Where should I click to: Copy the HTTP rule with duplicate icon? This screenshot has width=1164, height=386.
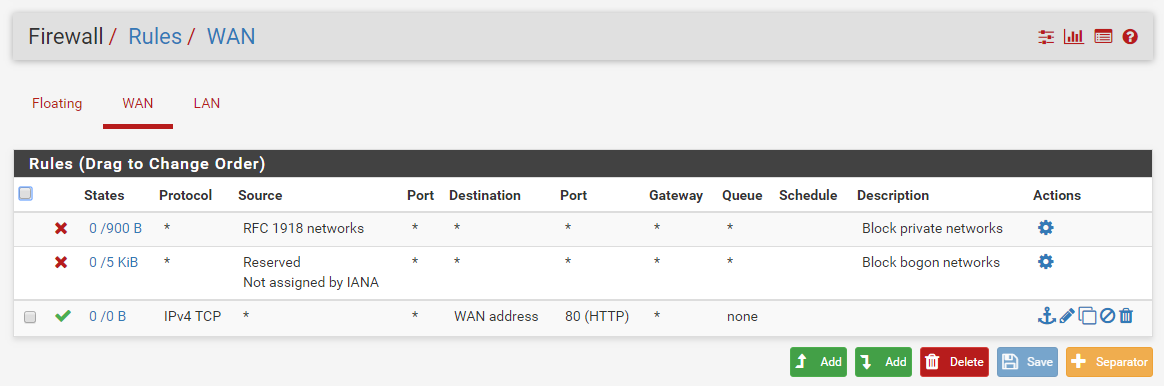click(x=1088, y=316)
